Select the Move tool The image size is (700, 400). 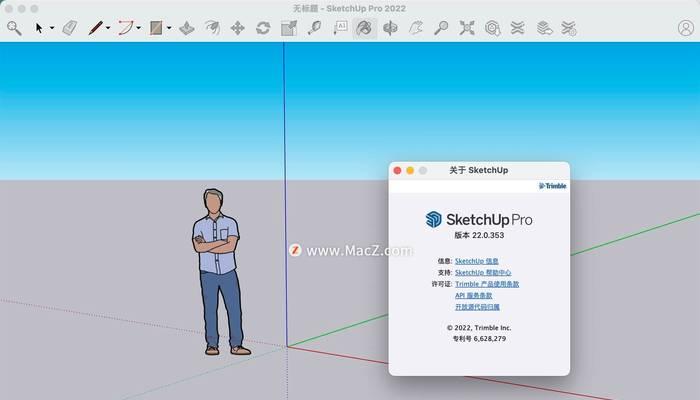click(x=238, y=28)
